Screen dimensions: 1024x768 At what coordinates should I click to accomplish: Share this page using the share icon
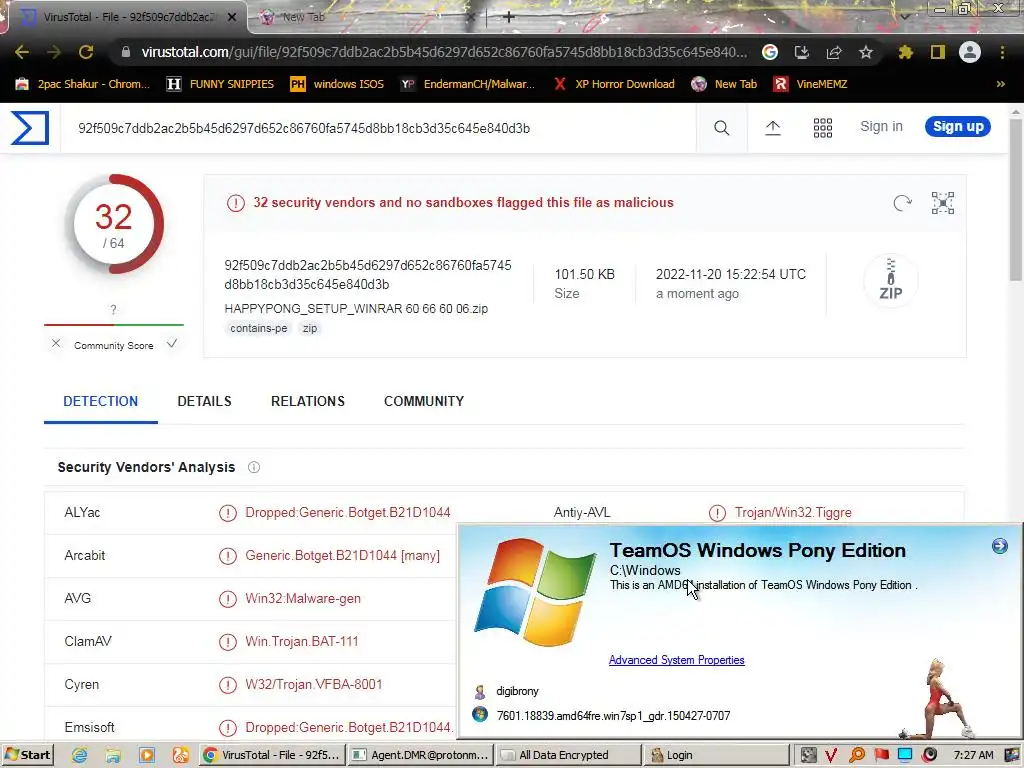[834, 52]
